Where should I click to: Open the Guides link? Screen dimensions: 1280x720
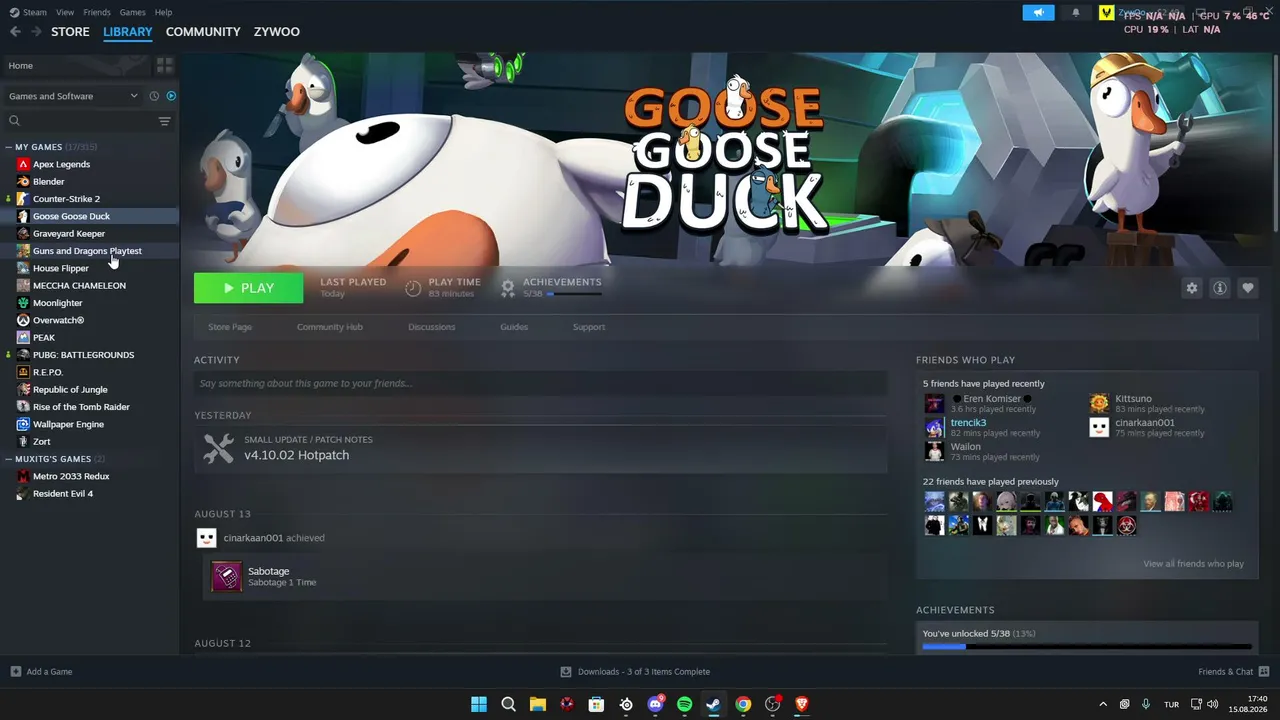(514, 327)
